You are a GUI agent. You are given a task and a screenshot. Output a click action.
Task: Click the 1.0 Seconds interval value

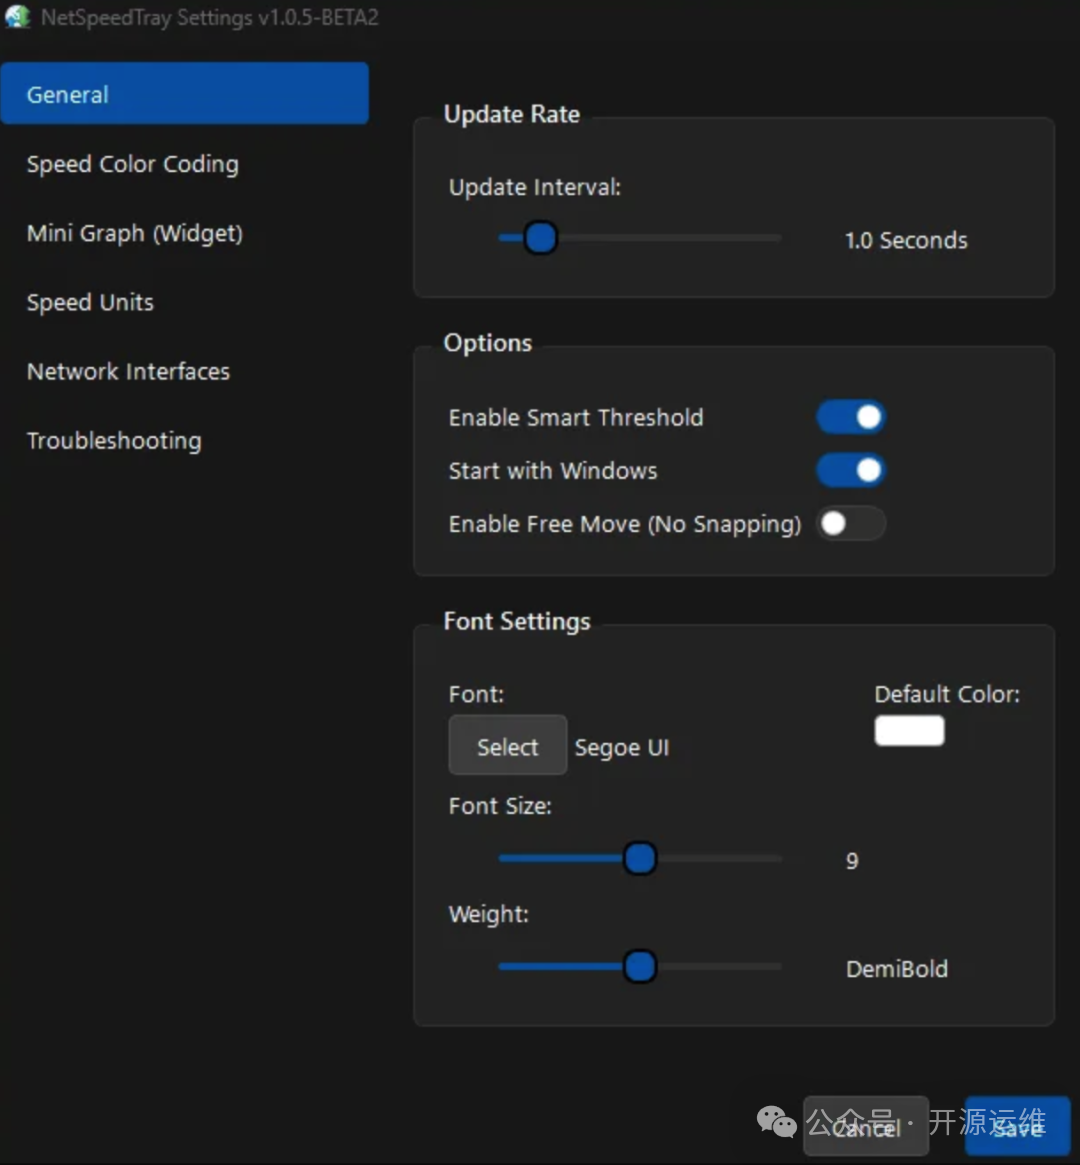click(905, 240)
